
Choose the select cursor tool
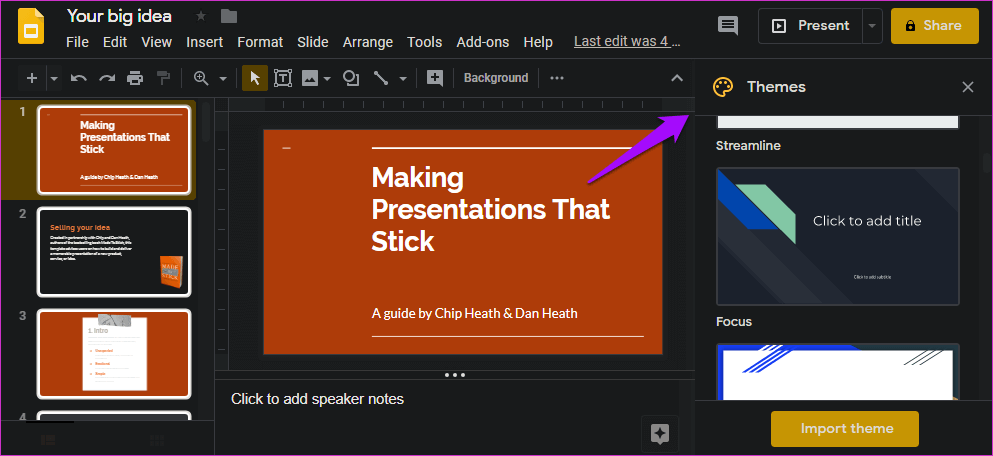click(x=255, y=78)
